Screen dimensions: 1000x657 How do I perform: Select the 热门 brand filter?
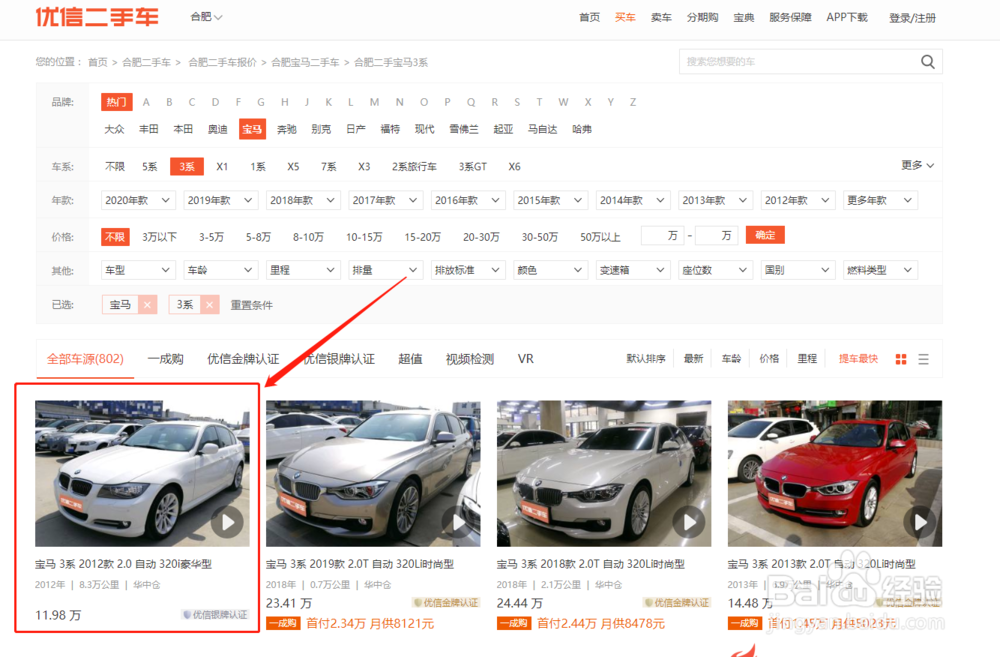(116, 102)
